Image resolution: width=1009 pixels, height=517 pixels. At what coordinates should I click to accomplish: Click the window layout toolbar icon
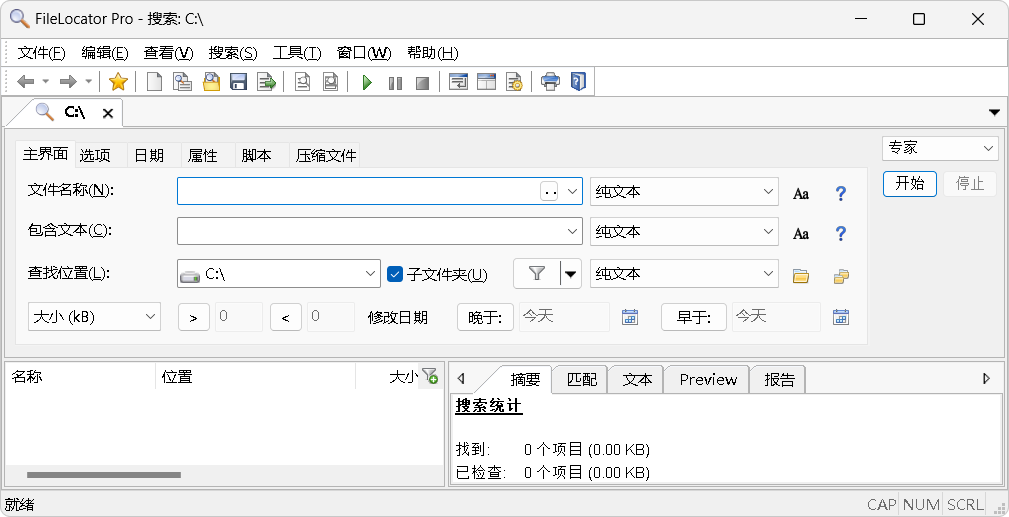[x=486, y=82]
